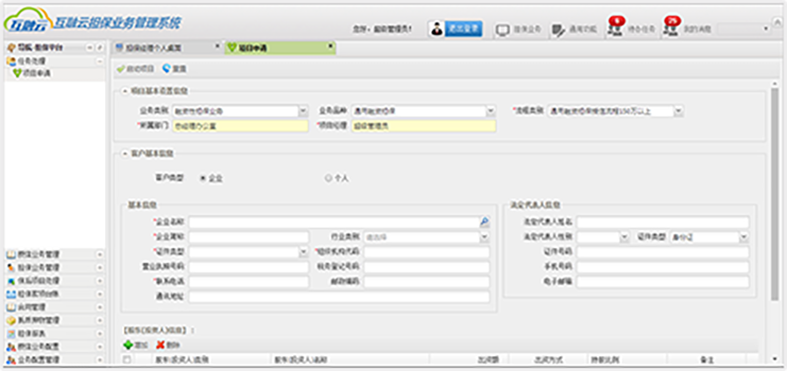Expand 担保报表 left menu section
The height and width of the screenshot is (371, 787).
coord(99,333)
